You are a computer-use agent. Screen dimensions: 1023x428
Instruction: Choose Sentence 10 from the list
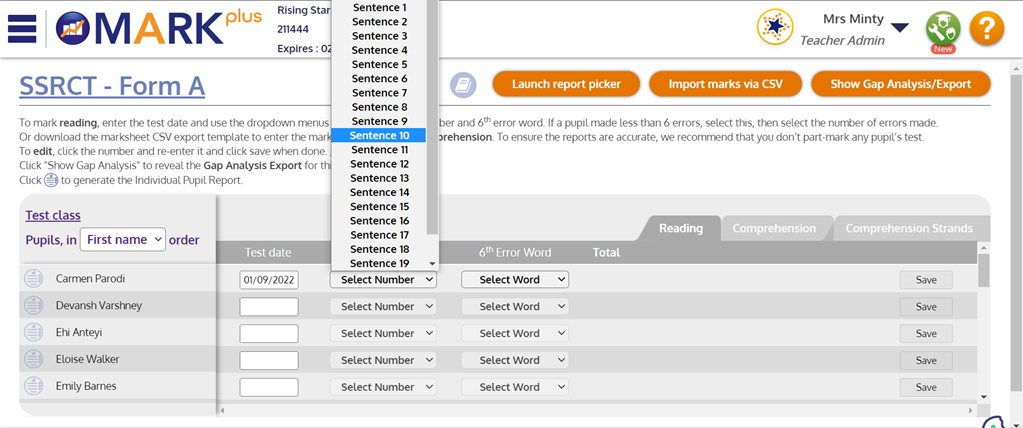click(379, 135)
